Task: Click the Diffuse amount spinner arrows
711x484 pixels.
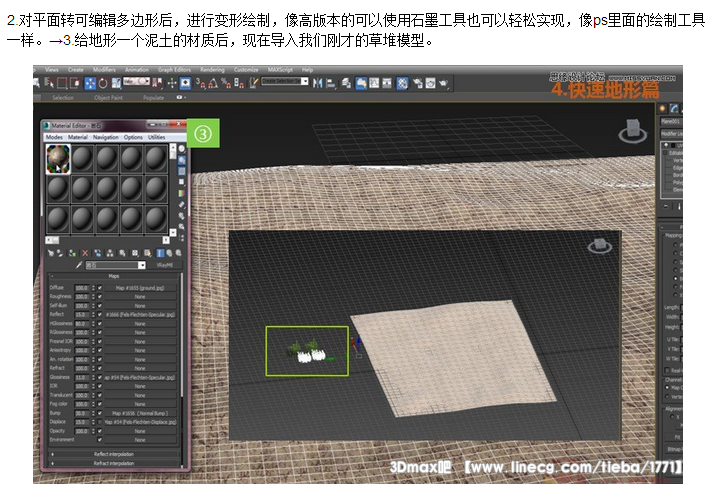Action: pos(93,288)
